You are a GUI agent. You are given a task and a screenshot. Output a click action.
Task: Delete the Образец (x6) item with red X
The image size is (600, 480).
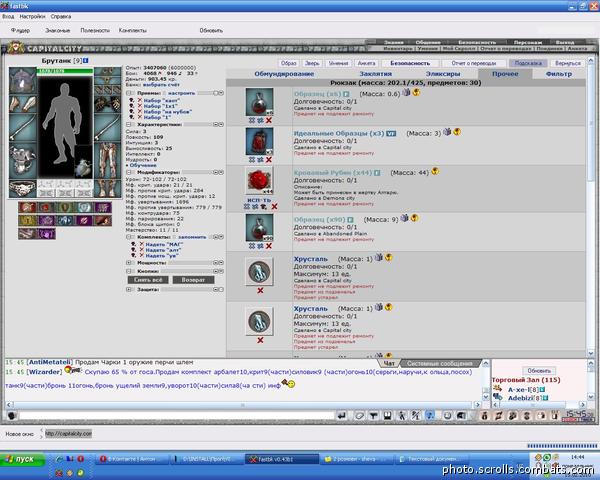[x=269, y=120]
